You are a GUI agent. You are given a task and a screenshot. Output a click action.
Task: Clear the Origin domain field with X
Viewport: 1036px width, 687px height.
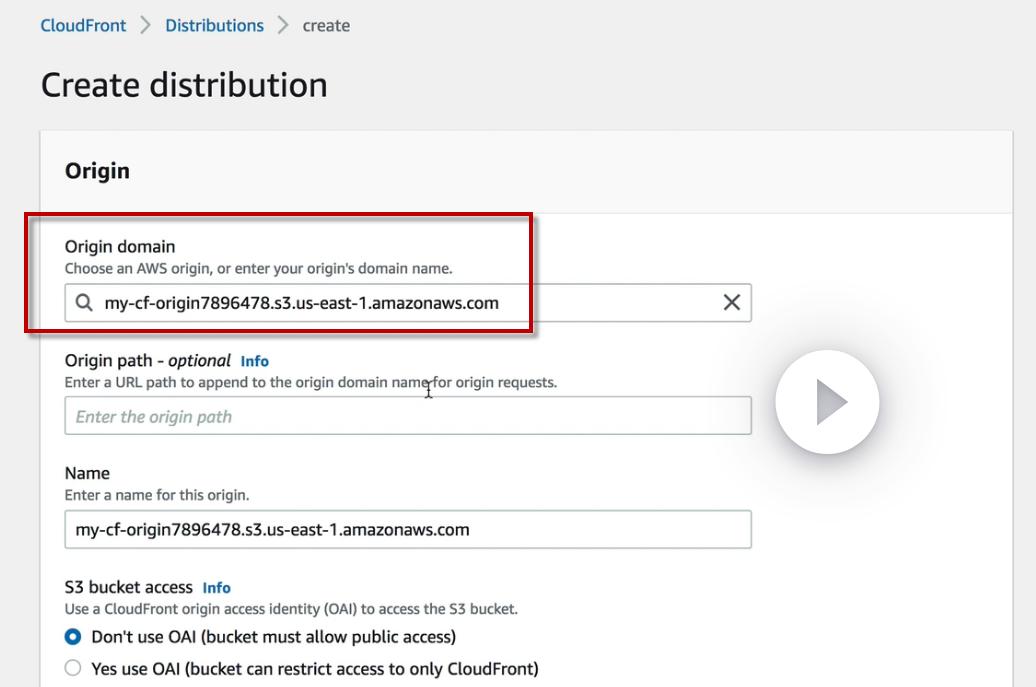coord(731,303)
